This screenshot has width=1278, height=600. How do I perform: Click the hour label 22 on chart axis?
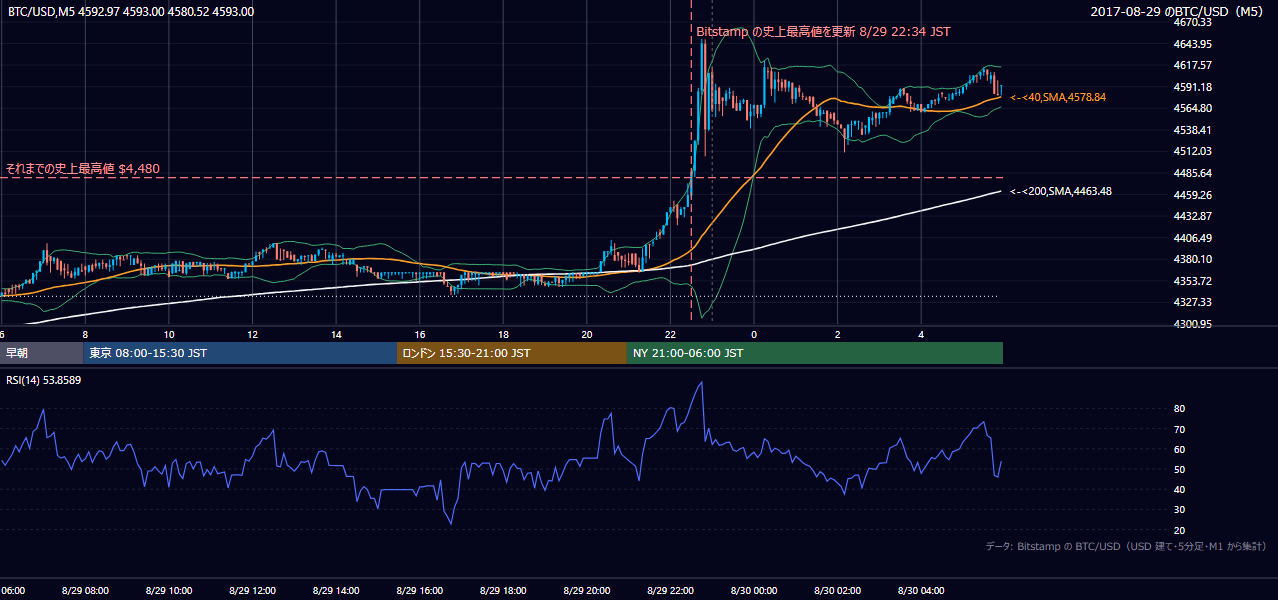[x=670, y=334]
